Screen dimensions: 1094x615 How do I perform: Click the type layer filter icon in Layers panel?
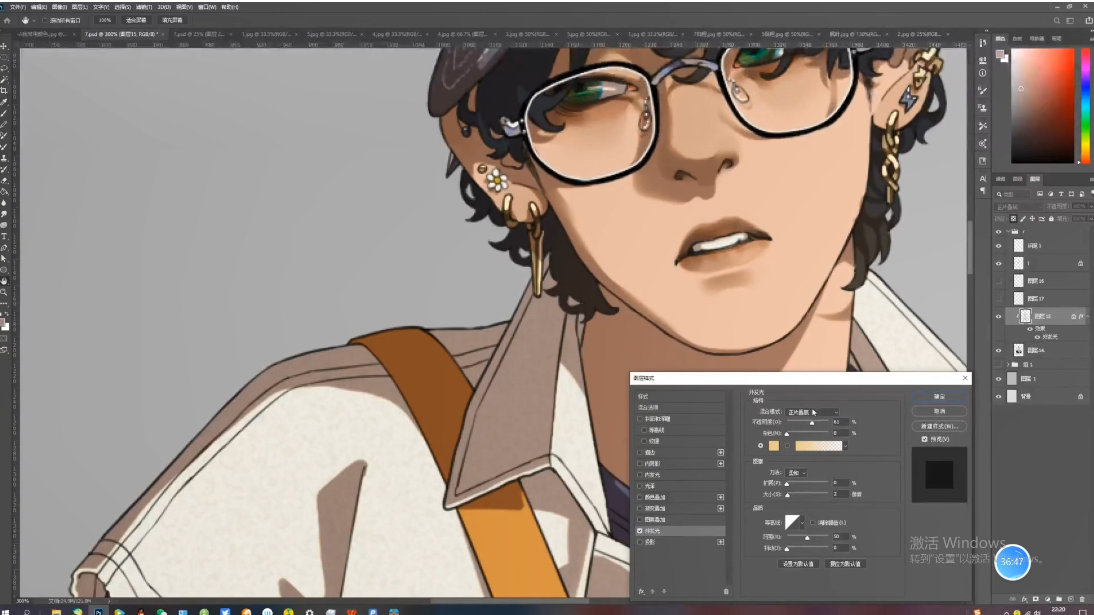1061,194
